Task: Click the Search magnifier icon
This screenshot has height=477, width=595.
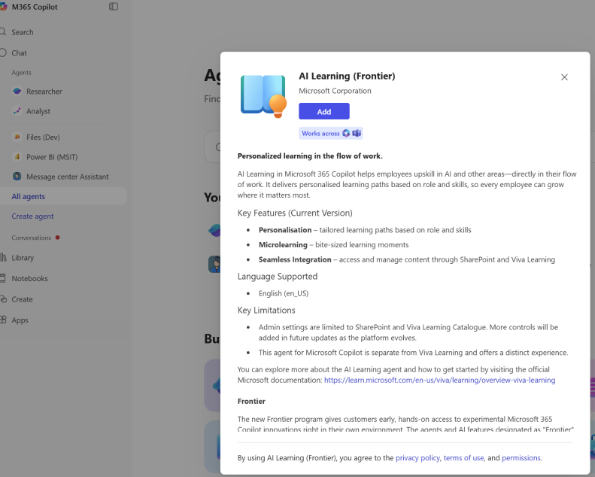Action: [x=3, y=32]
